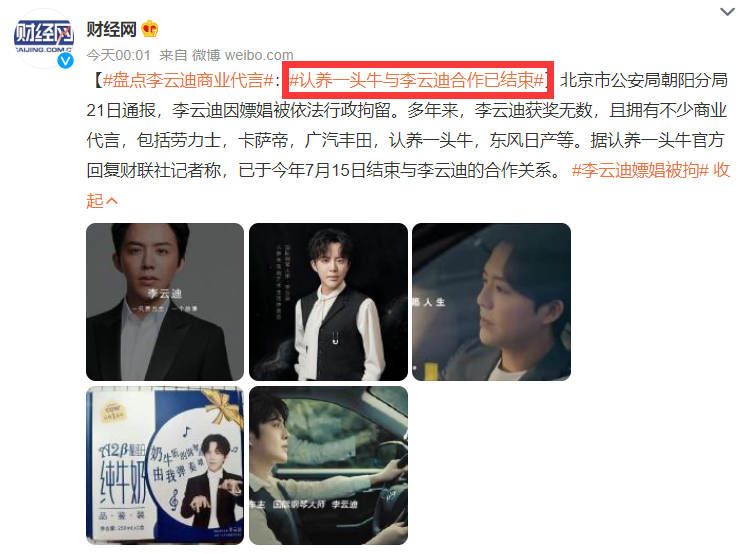This screenshot has height=554, width=745.
Task: Open hashtag #盘点李云迪商业代言#
Action: 188,80
